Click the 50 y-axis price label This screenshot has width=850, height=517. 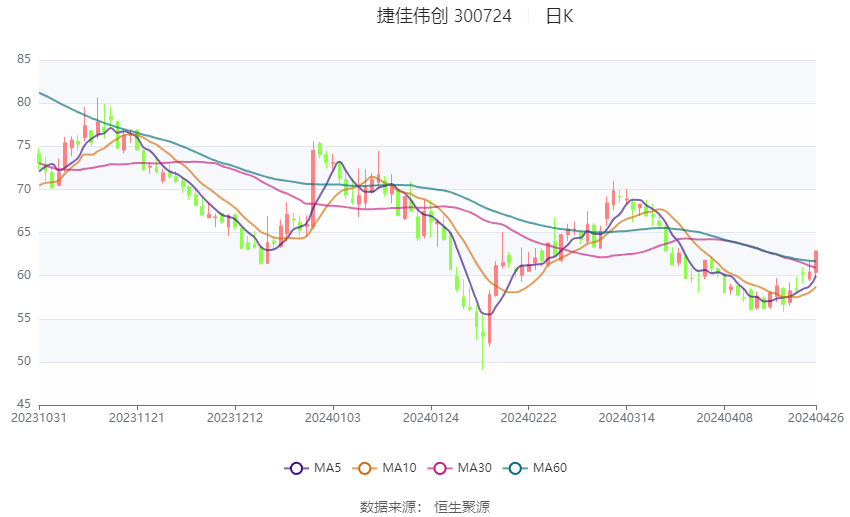pyautogui.click(x=24, y=361)
